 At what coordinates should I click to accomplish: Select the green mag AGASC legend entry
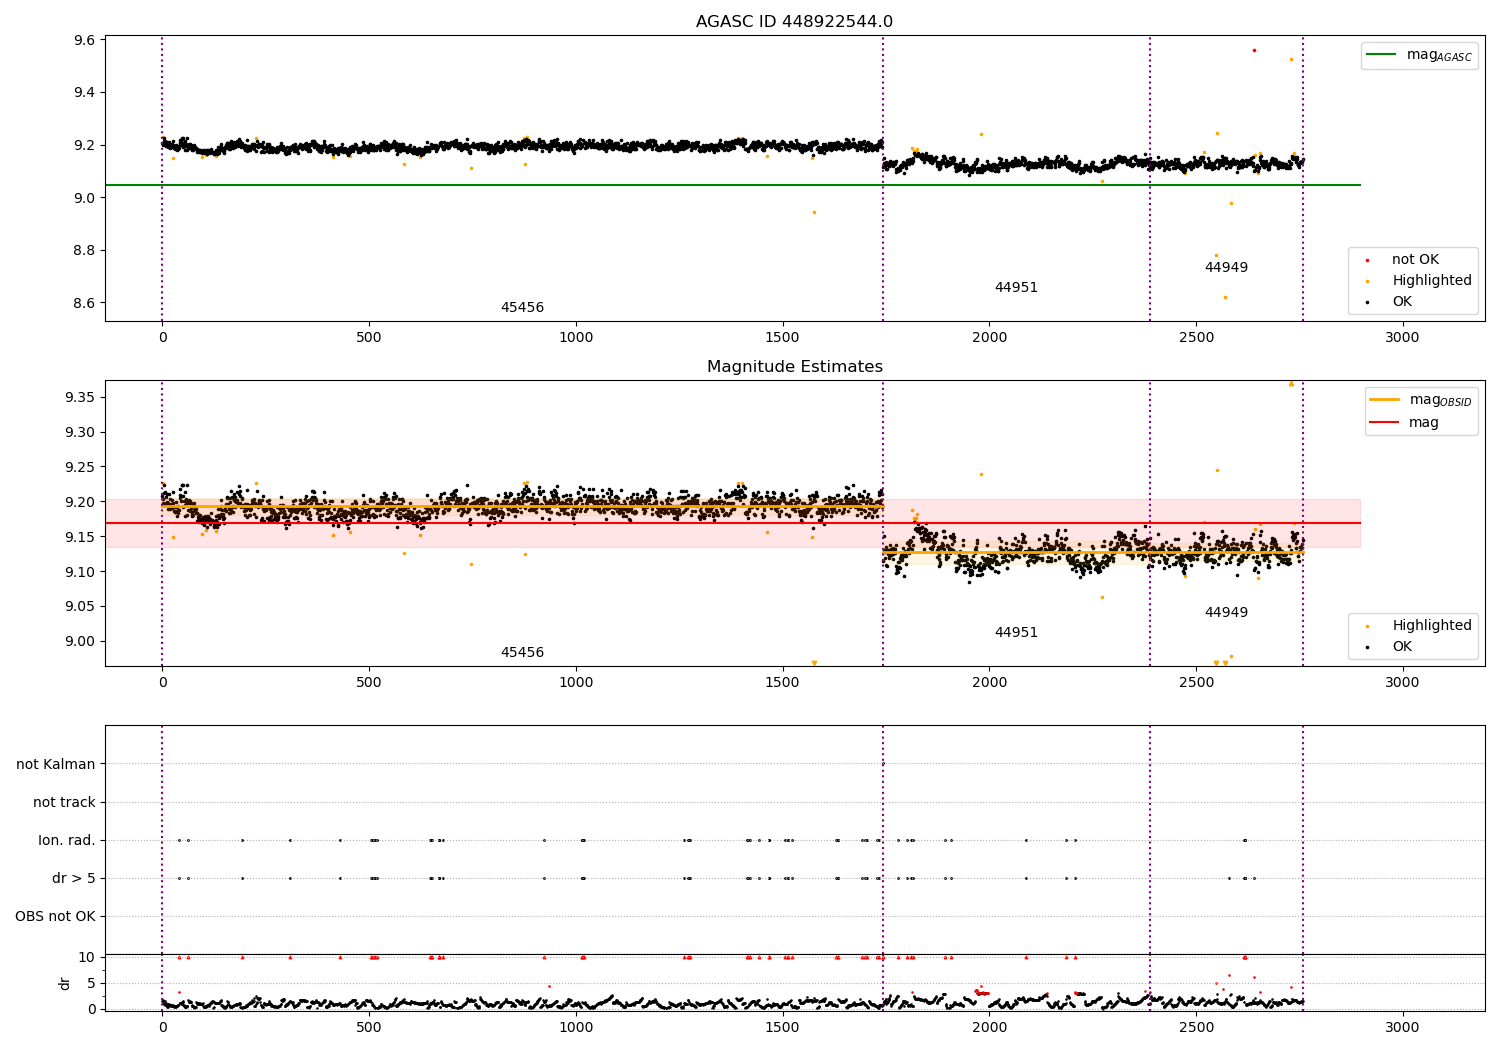click(x=1419, y=55)
